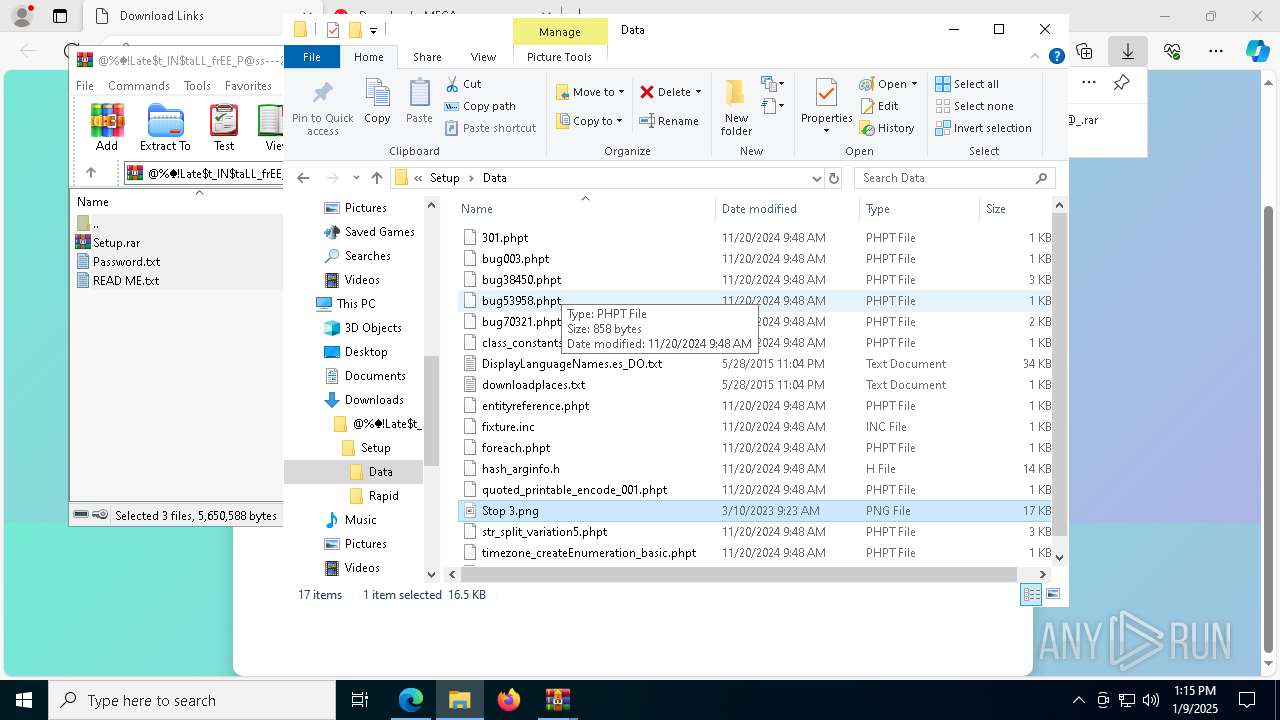Click Invert selection in ribbon
Viewport: 1280px width, 720px height.
(983, 128)
